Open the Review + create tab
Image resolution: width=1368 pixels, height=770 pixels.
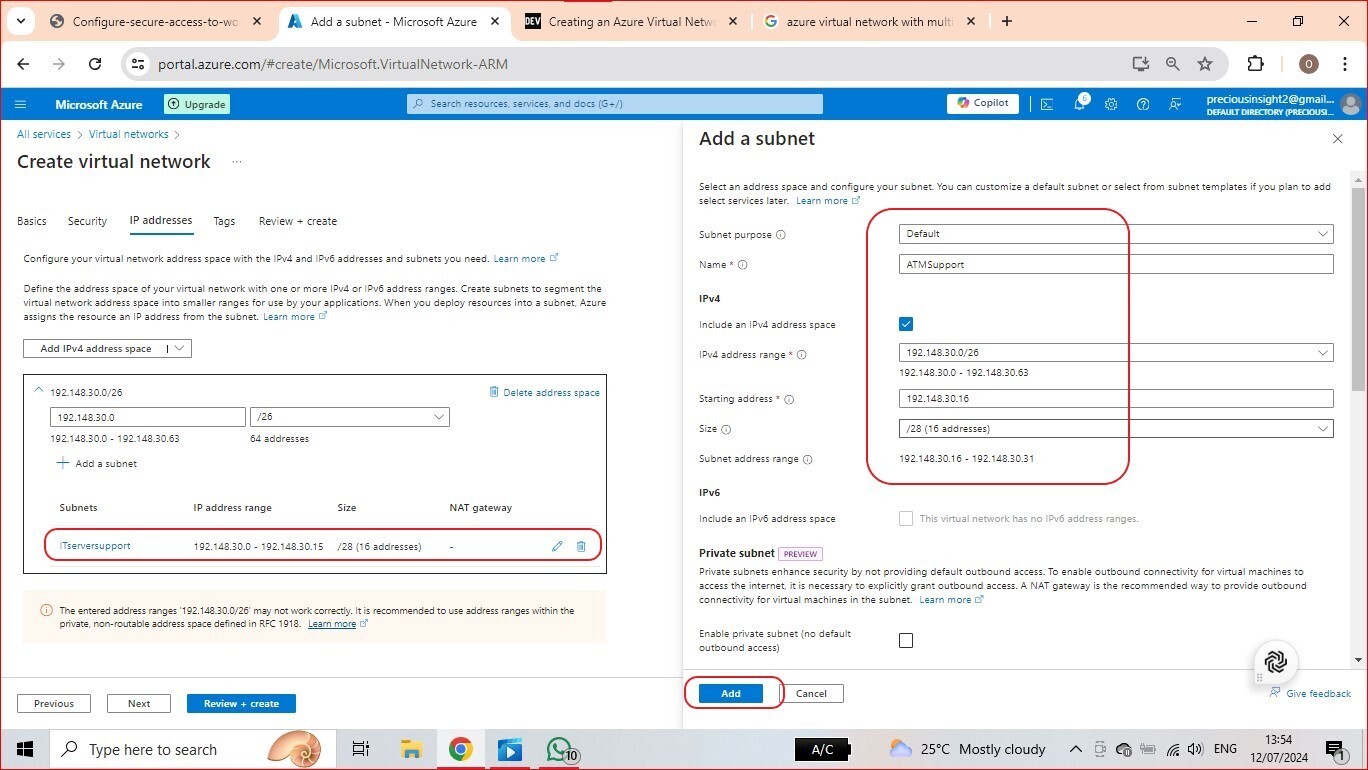(298, 221)
